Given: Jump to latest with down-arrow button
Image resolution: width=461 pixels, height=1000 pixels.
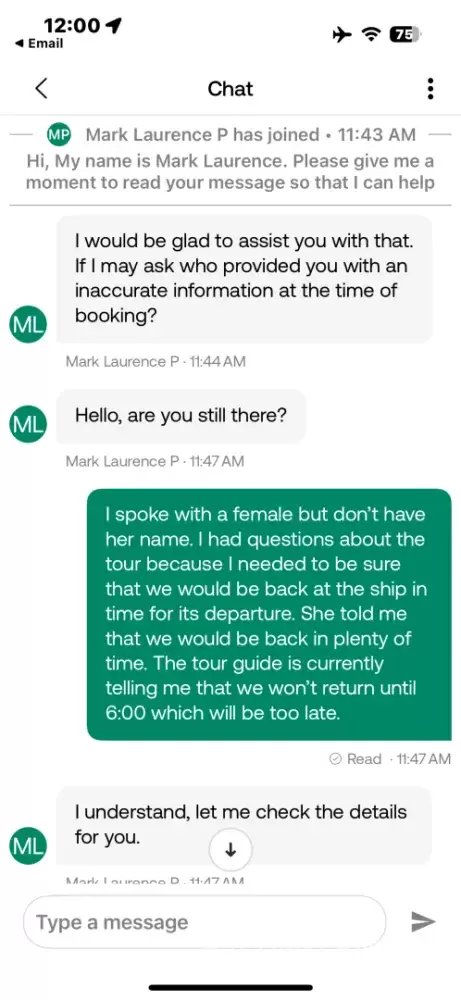Looking at the screenshot, I should [231, 849].
